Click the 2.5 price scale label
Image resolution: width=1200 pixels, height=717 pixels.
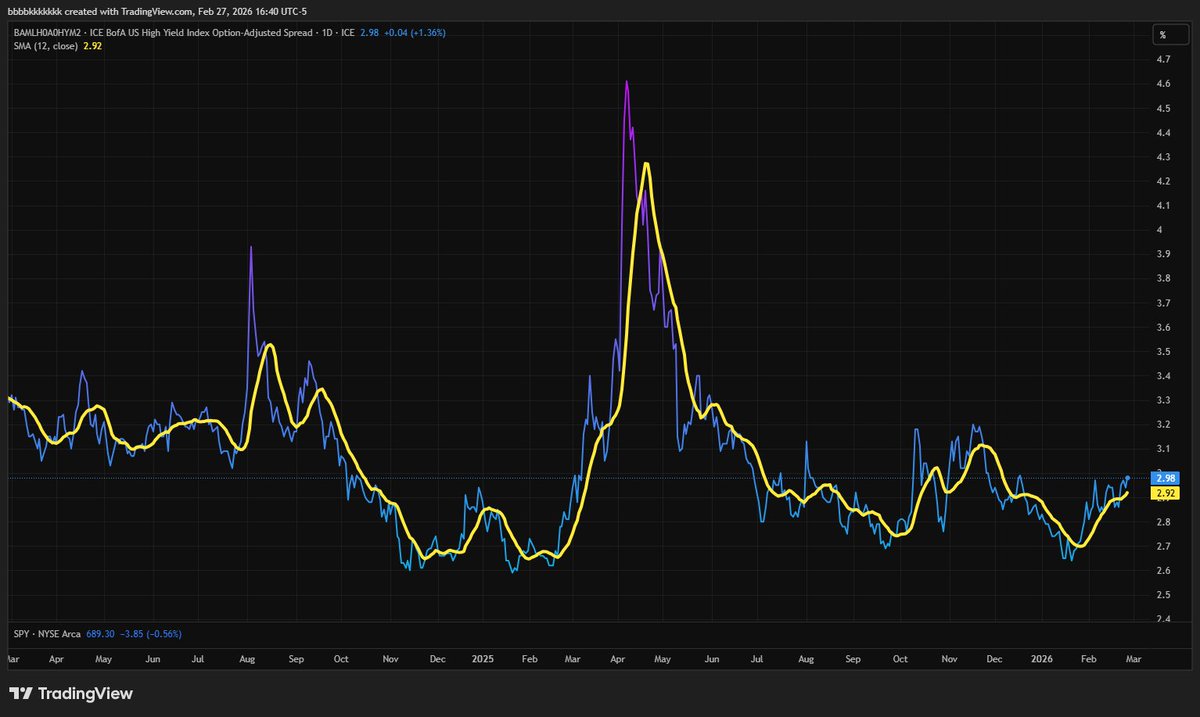pos(1163,596)
